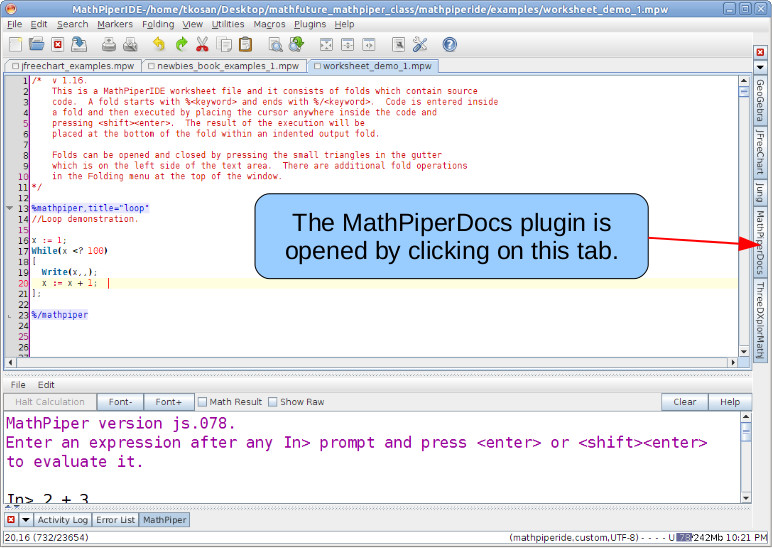Open Find with the magnifier icon

(275, 45)
